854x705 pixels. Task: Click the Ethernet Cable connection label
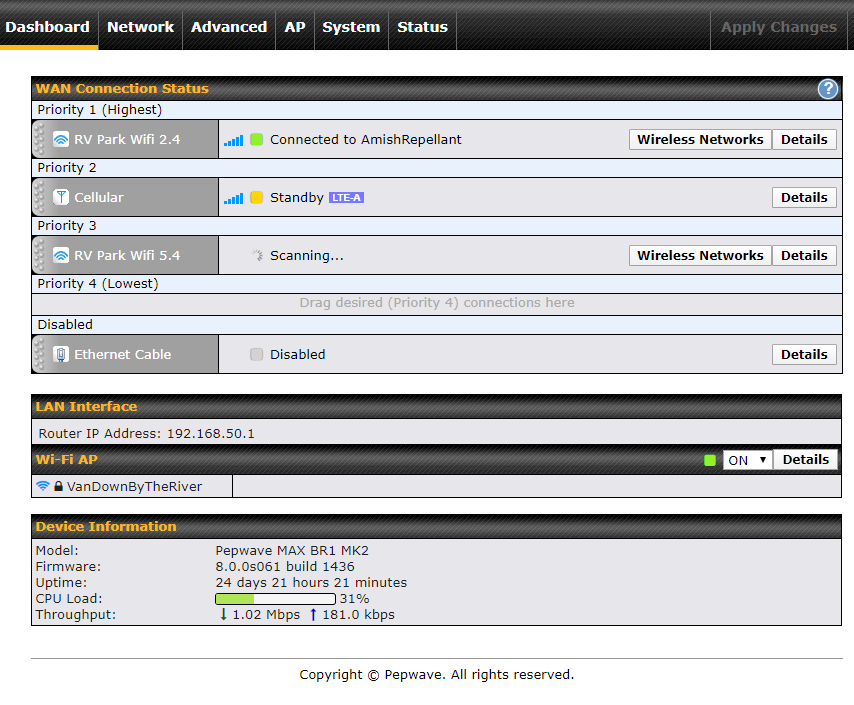(123, 354)
